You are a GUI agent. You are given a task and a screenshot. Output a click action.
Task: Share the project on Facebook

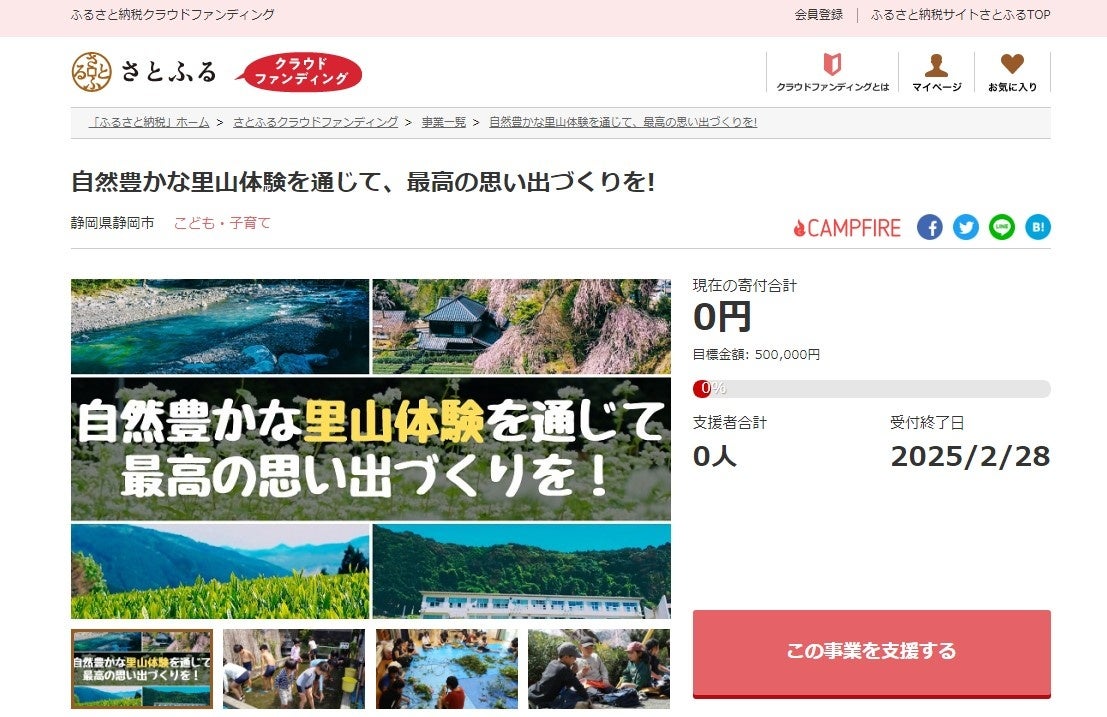tap(930, 227)
